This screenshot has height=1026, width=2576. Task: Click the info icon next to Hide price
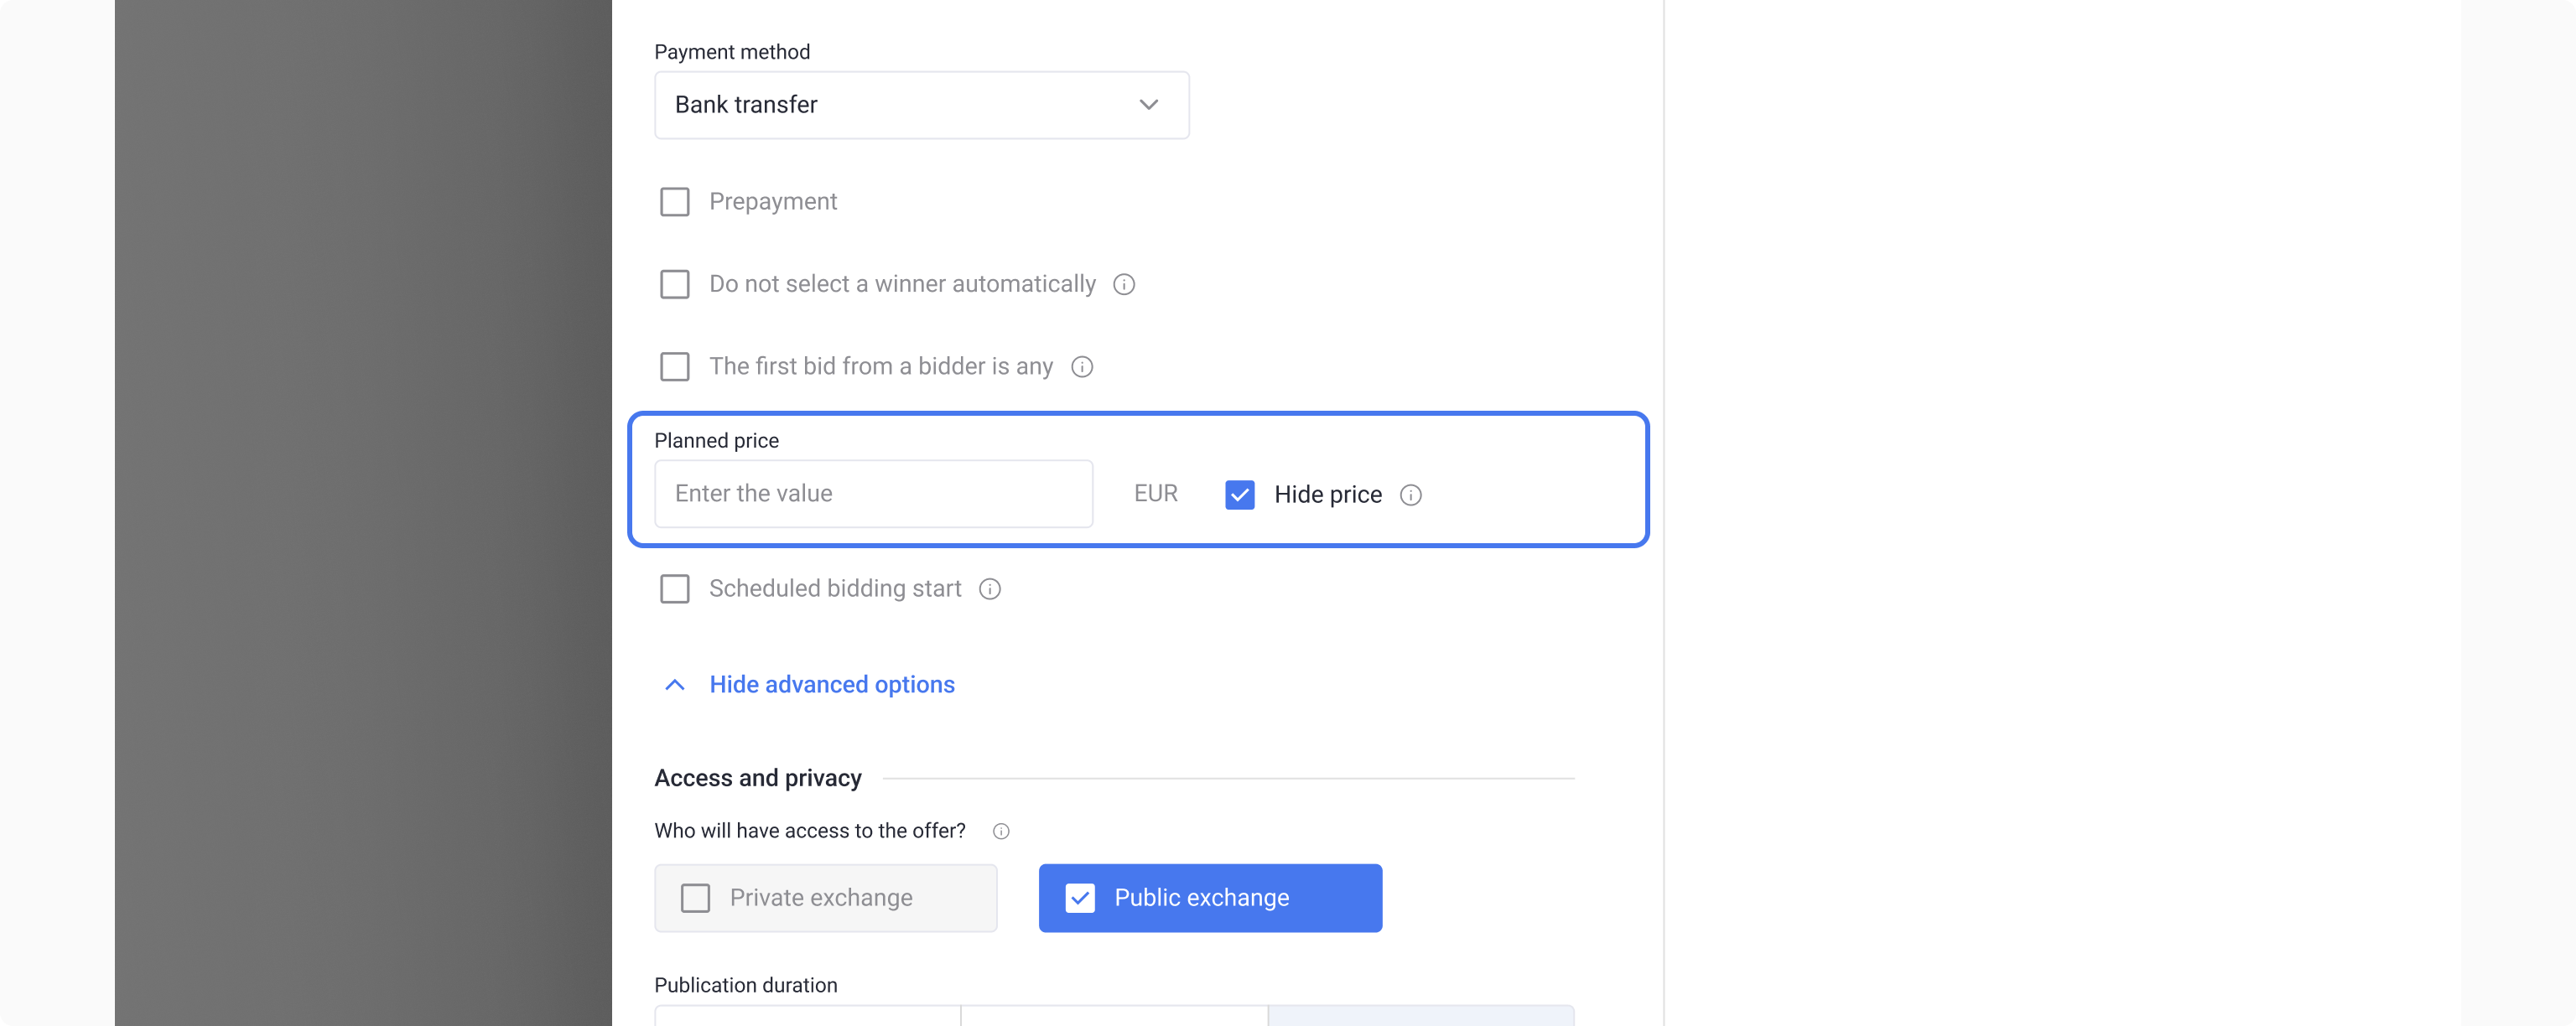pyautogui.click(x=1411, y=495)
